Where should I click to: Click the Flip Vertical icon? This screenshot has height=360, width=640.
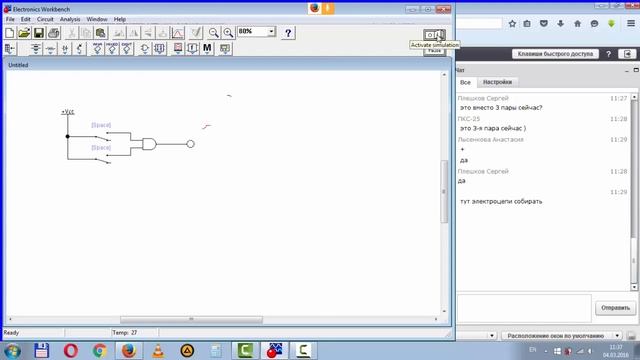(148, 33)
